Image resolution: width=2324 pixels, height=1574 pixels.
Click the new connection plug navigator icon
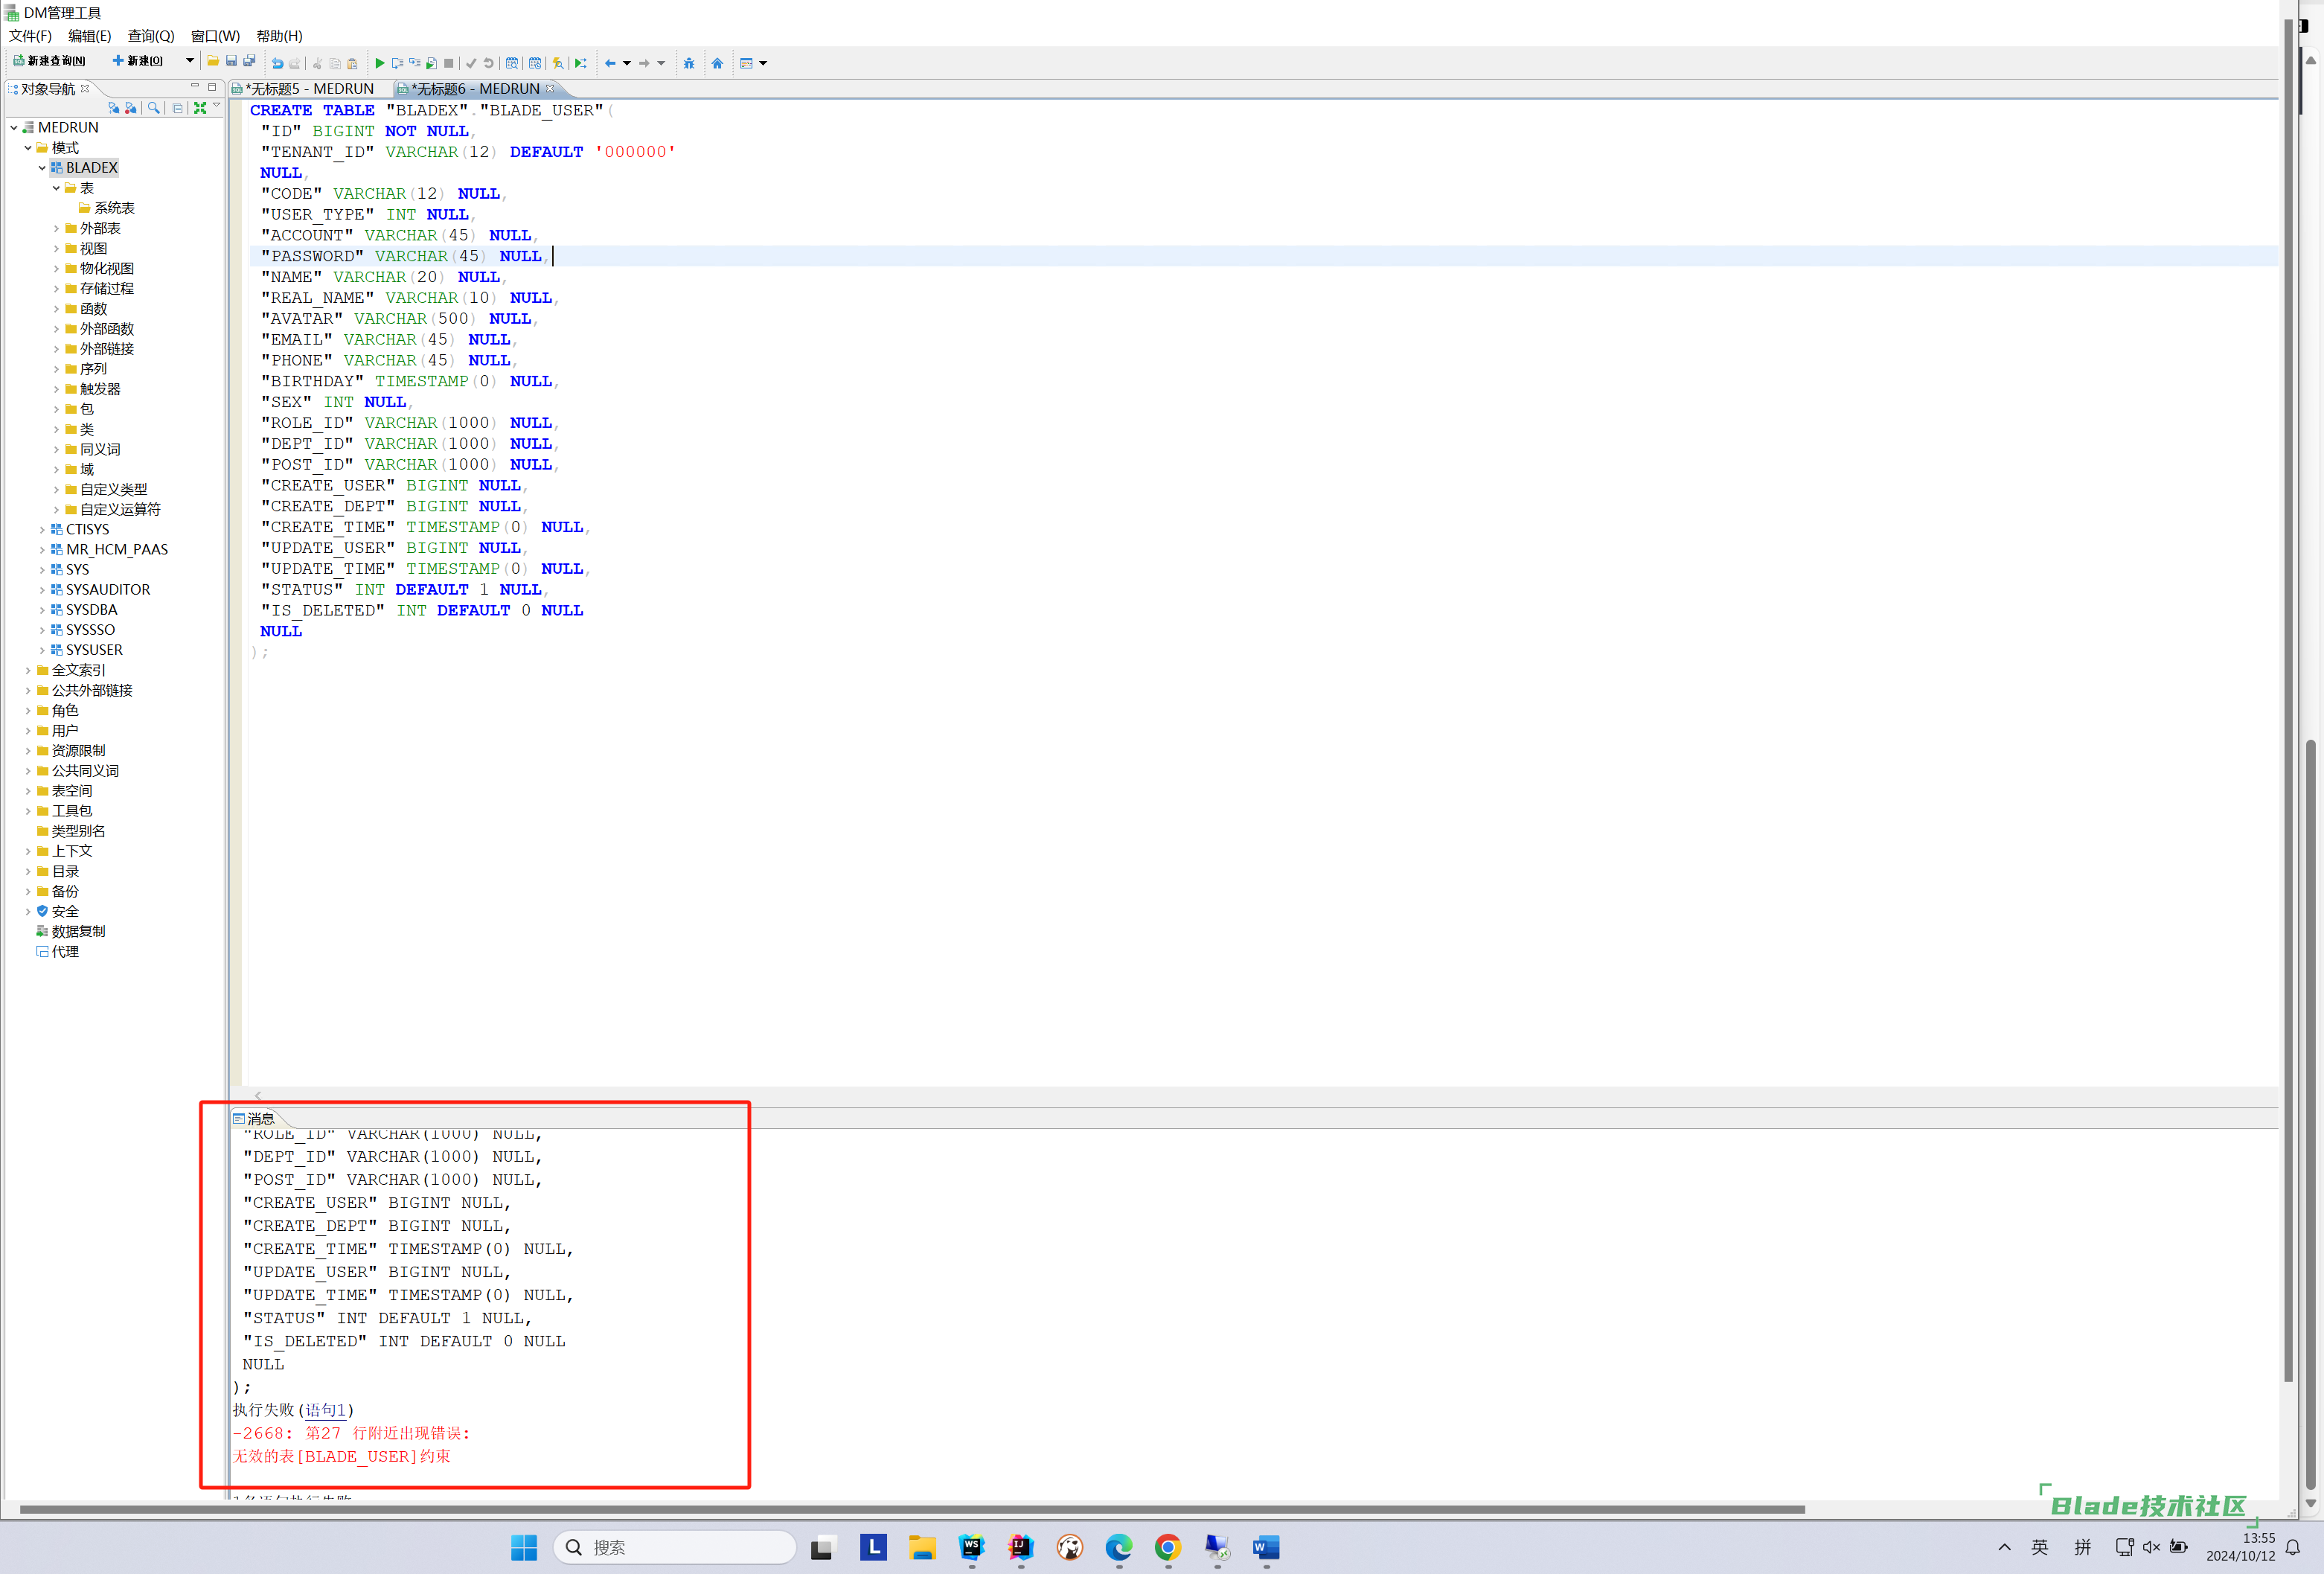[113, 108]
